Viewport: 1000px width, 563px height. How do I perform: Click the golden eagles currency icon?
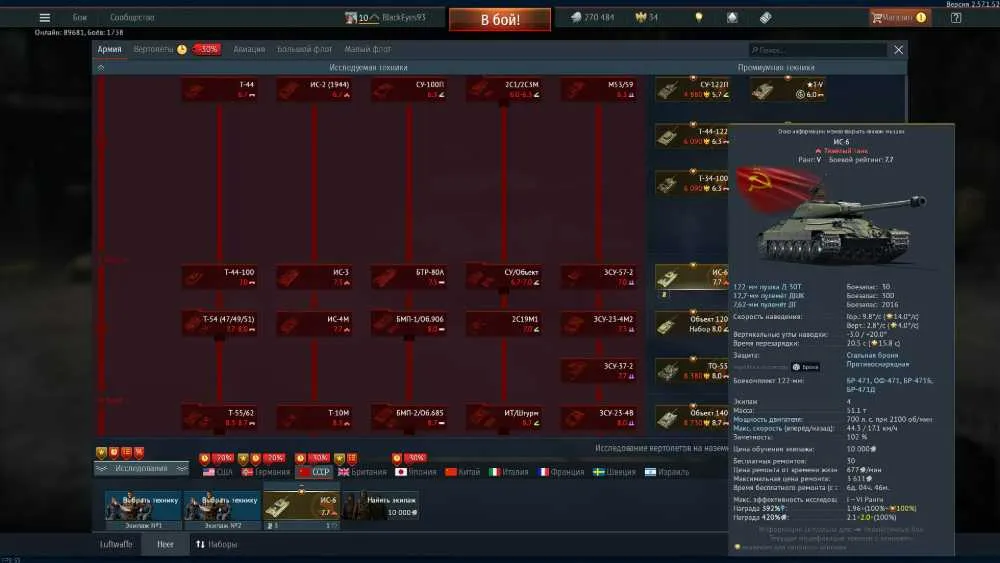click(641, 18)
